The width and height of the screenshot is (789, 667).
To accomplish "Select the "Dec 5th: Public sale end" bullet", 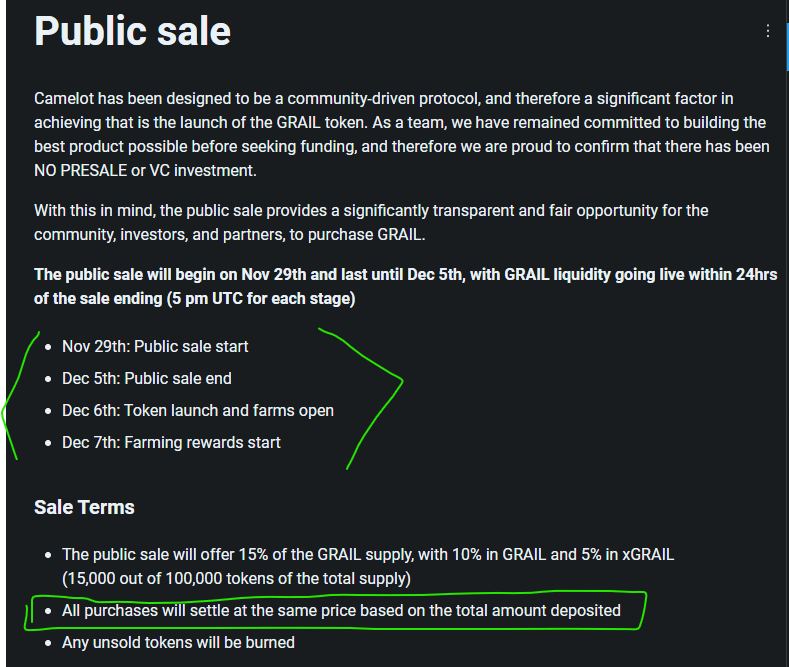I will (x=146, y=378).
